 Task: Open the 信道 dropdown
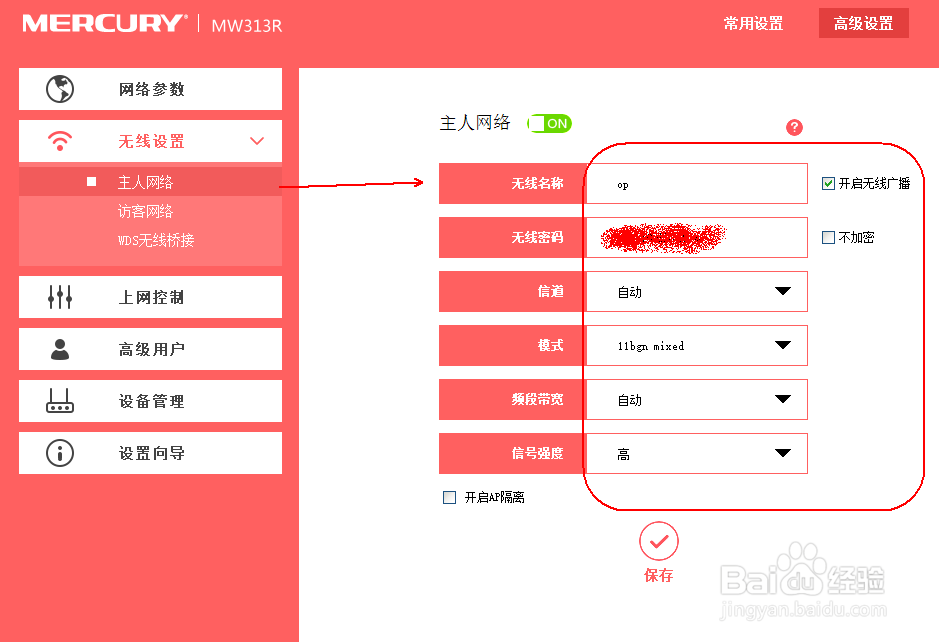click(x=696, y=292)
